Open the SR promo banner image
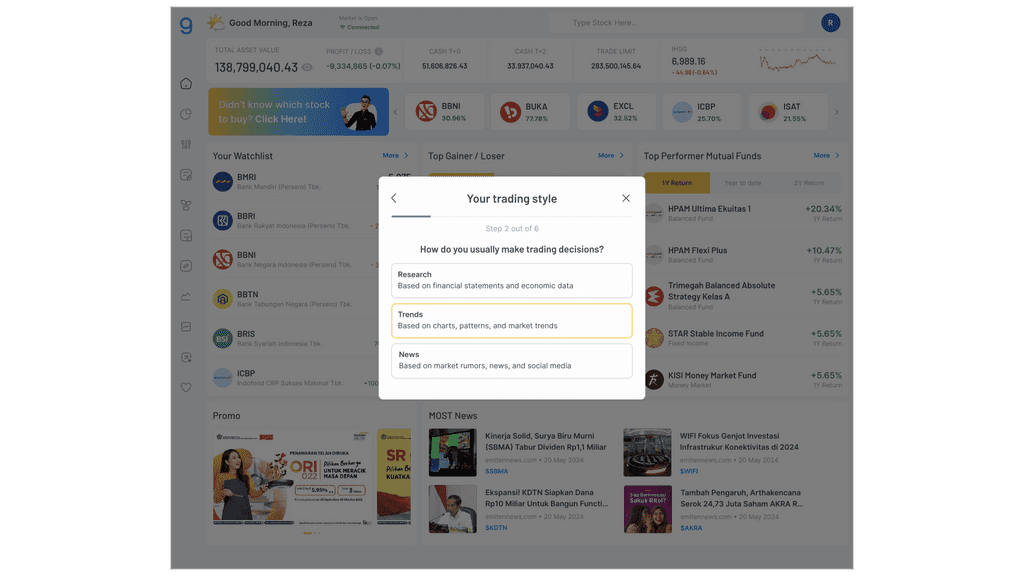This screenshot has height=576, width=1024. click(394, 477)
